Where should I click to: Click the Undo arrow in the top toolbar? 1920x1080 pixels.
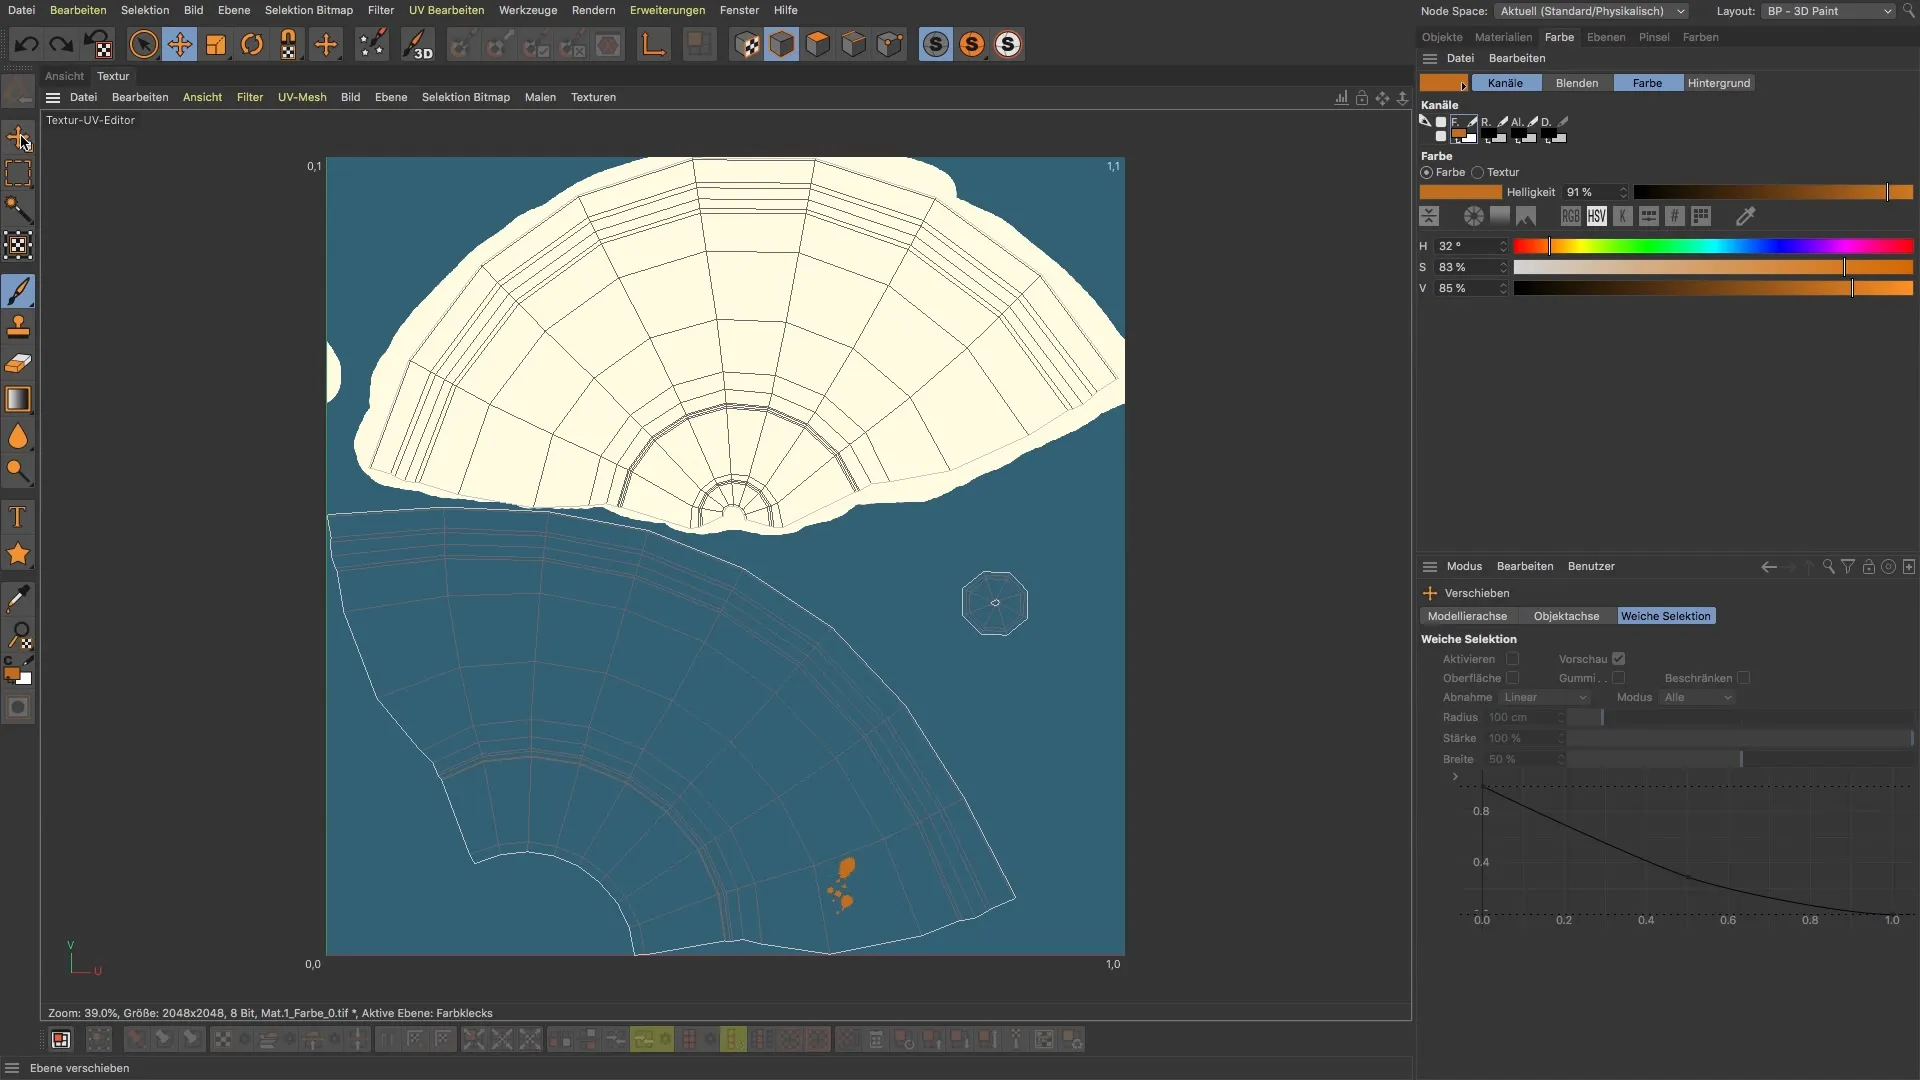point(27,45)
